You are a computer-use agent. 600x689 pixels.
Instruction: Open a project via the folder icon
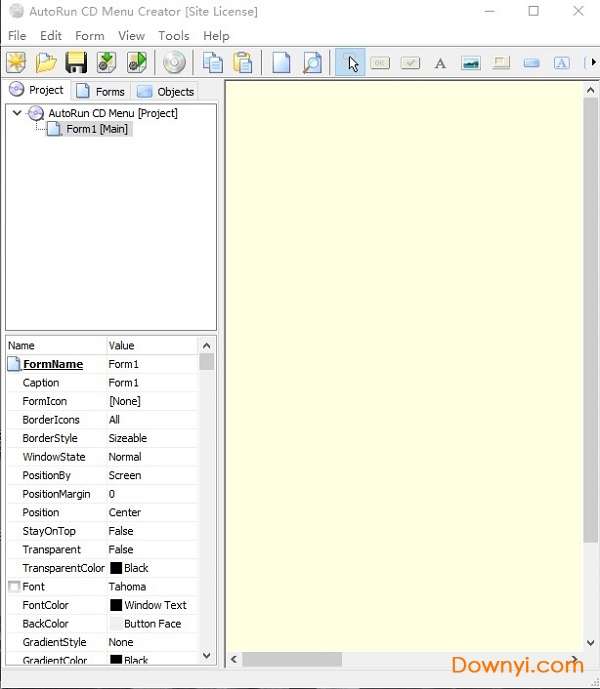tap(46, 62)
